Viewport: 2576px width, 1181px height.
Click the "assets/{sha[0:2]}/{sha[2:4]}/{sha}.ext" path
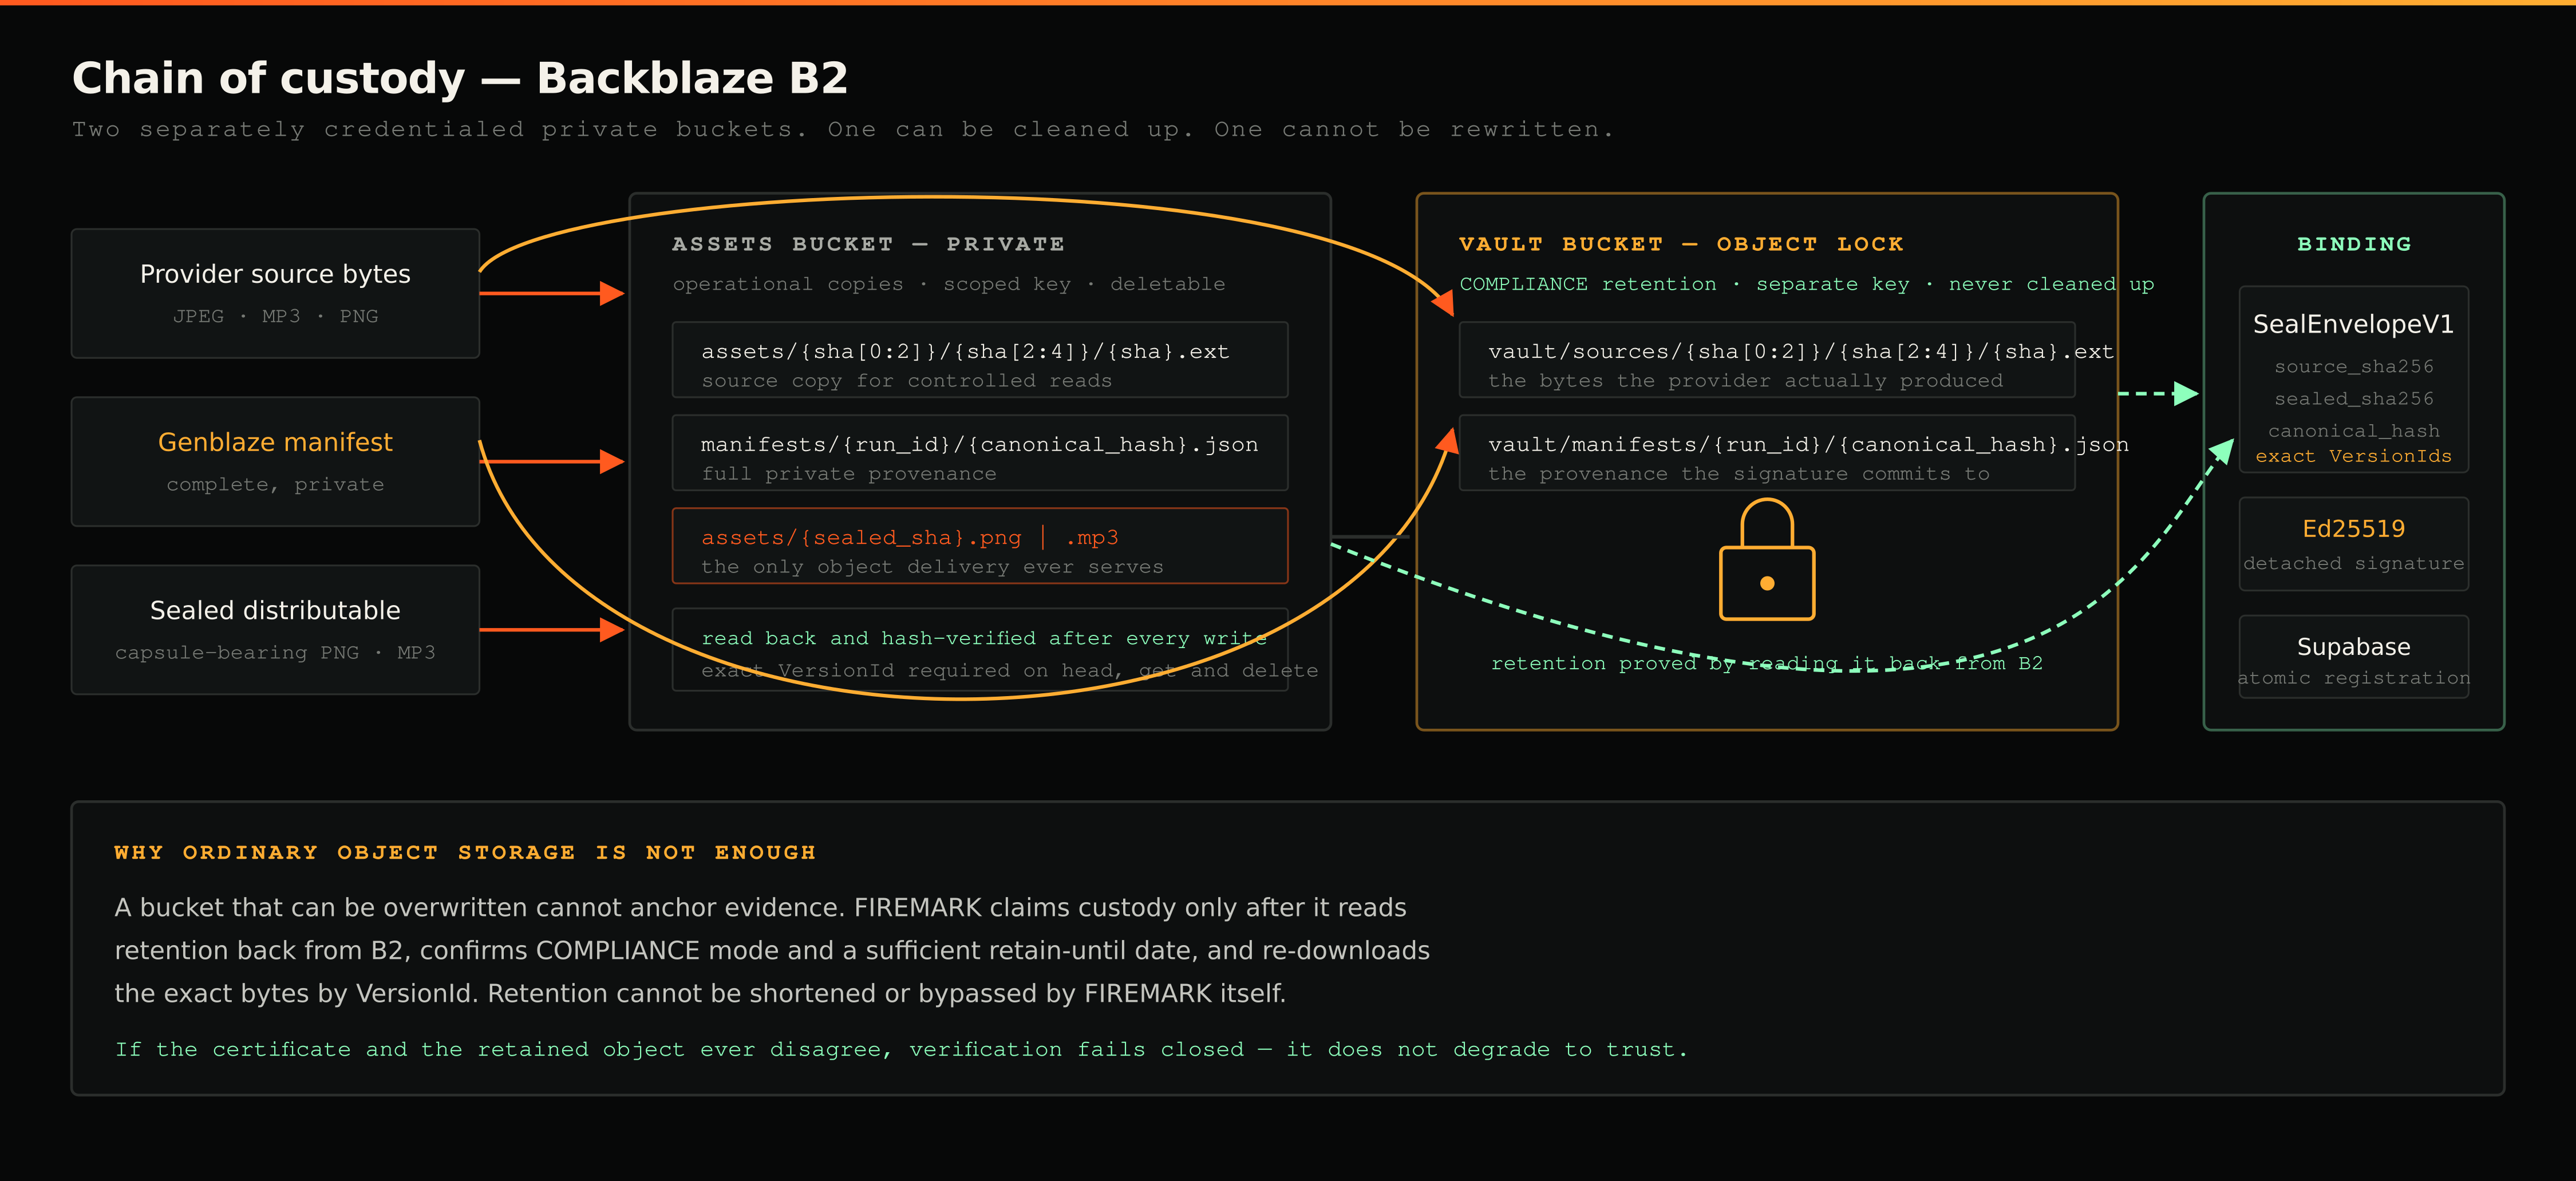[965, 351]
